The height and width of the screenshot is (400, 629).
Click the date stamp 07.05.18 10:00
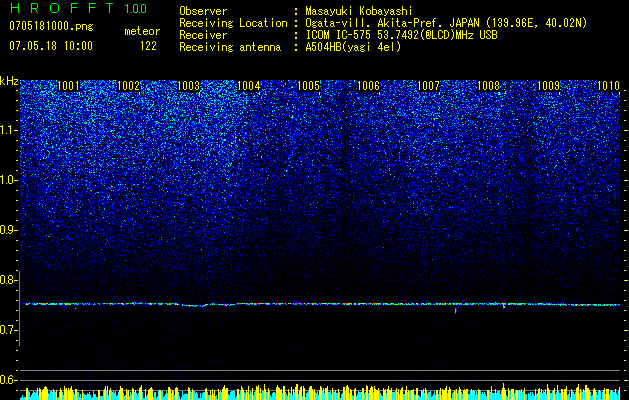pos(51,46)
